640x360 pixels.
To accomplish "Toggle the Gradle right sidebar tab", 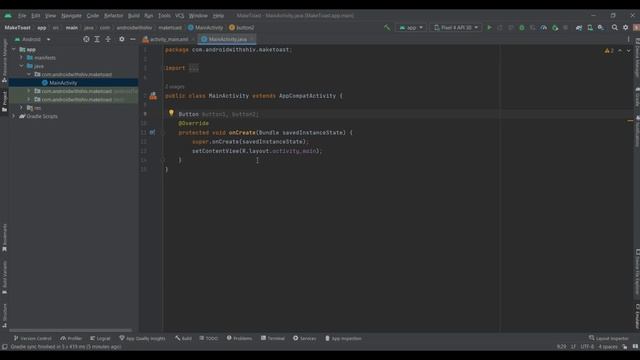I will 637,97.
